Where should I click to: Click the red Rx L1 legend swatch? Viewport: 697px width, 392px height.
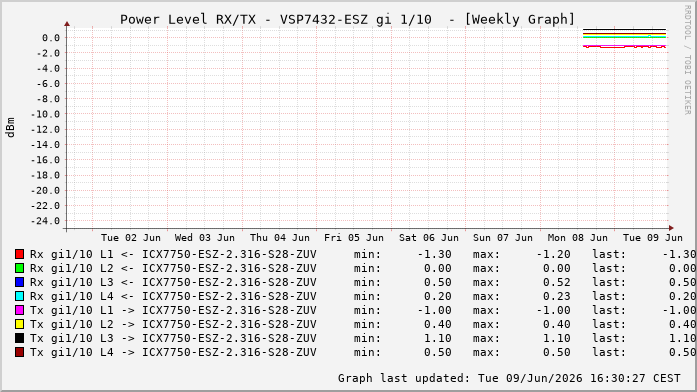click(20, 254)
